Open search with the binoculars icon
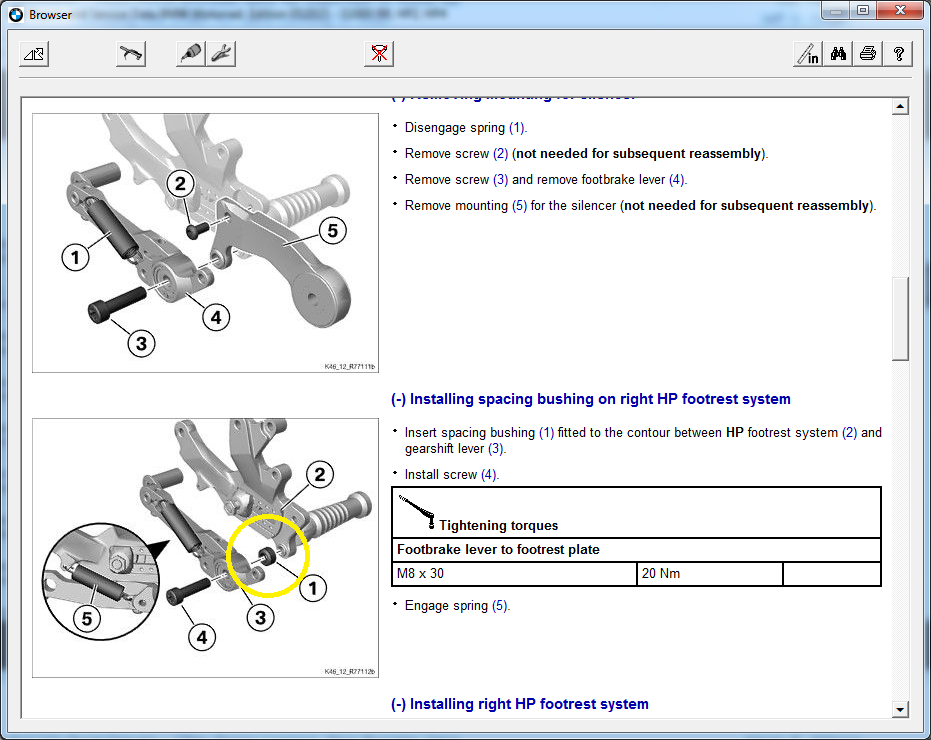Image resolution: width=931 pixels, height=740 pixels. point(839,54)
